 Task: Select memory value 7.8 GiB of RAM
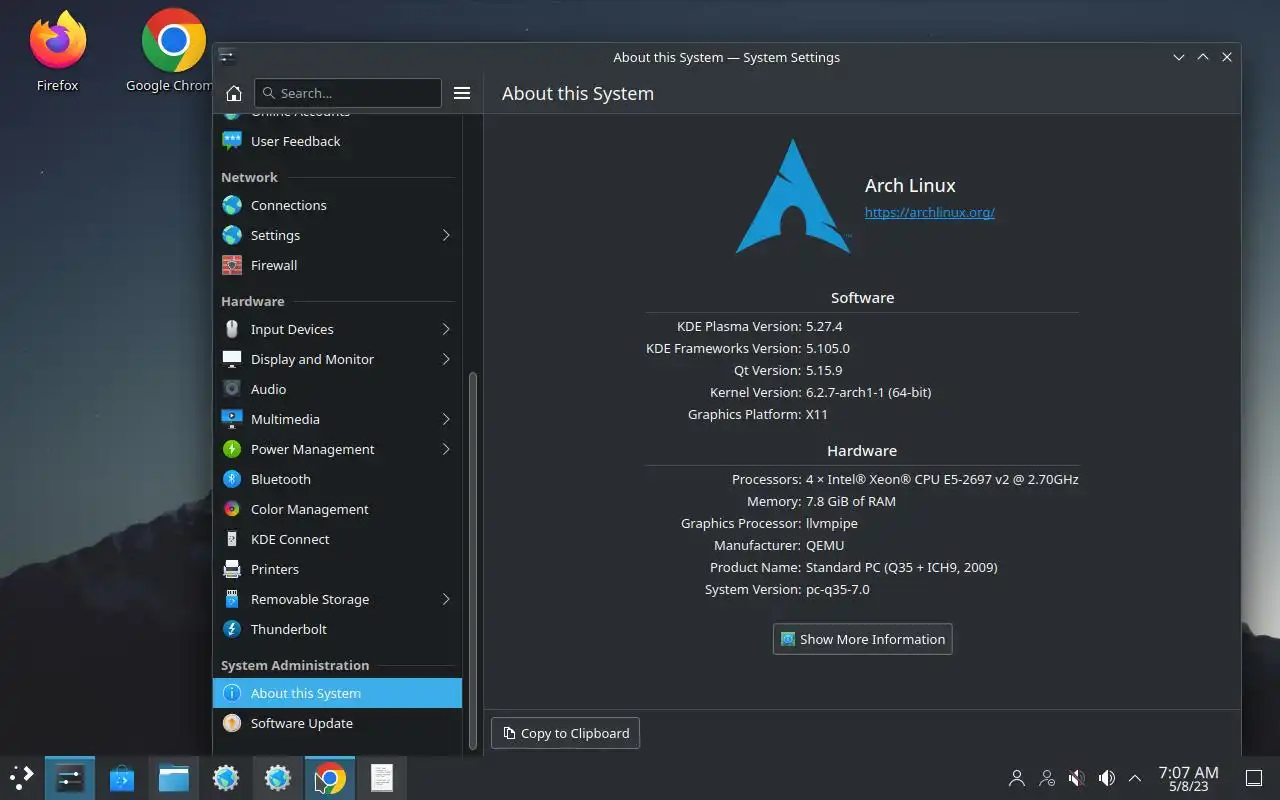[851, 501]
